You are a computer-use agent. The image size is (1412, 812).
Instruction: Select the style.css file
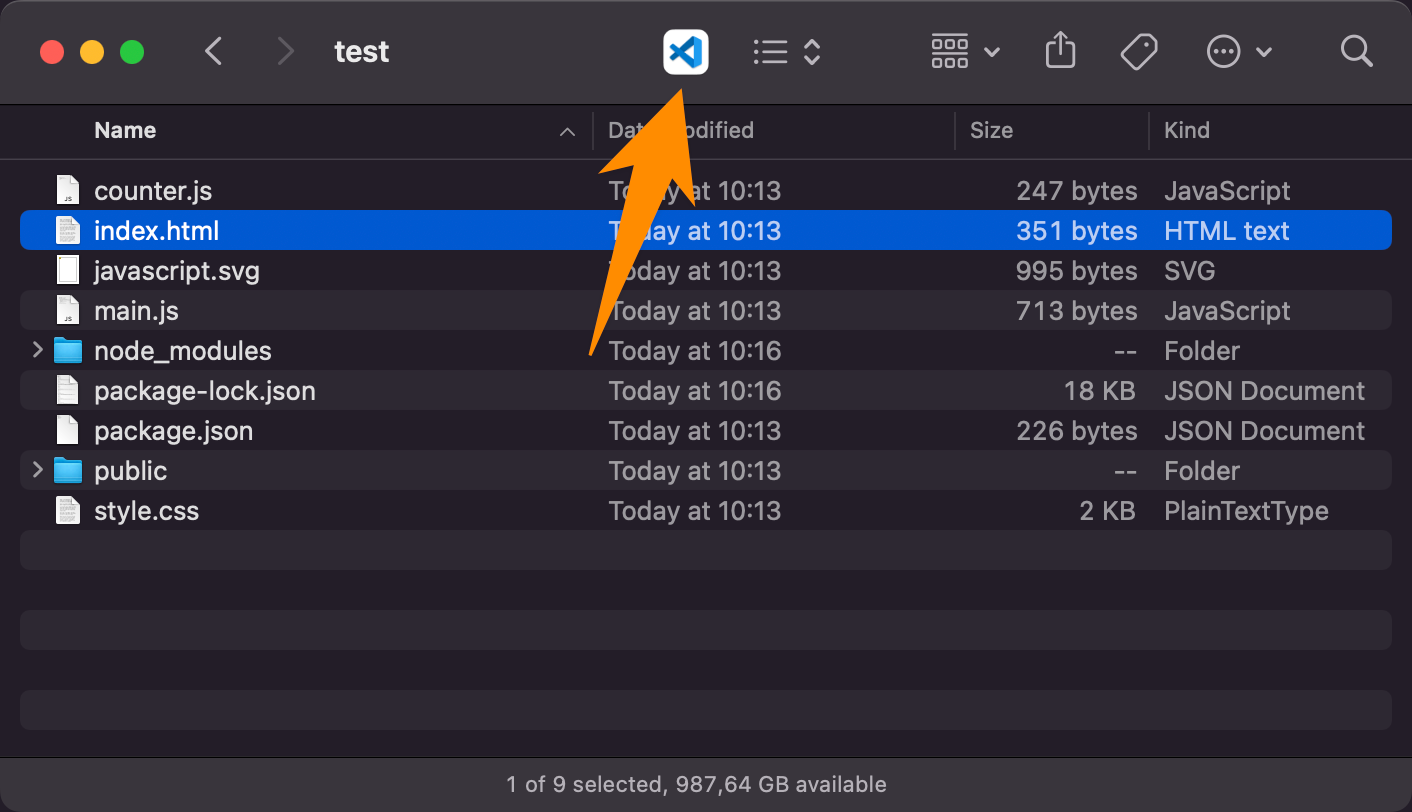pyautogui.click(x=146, y=511)
